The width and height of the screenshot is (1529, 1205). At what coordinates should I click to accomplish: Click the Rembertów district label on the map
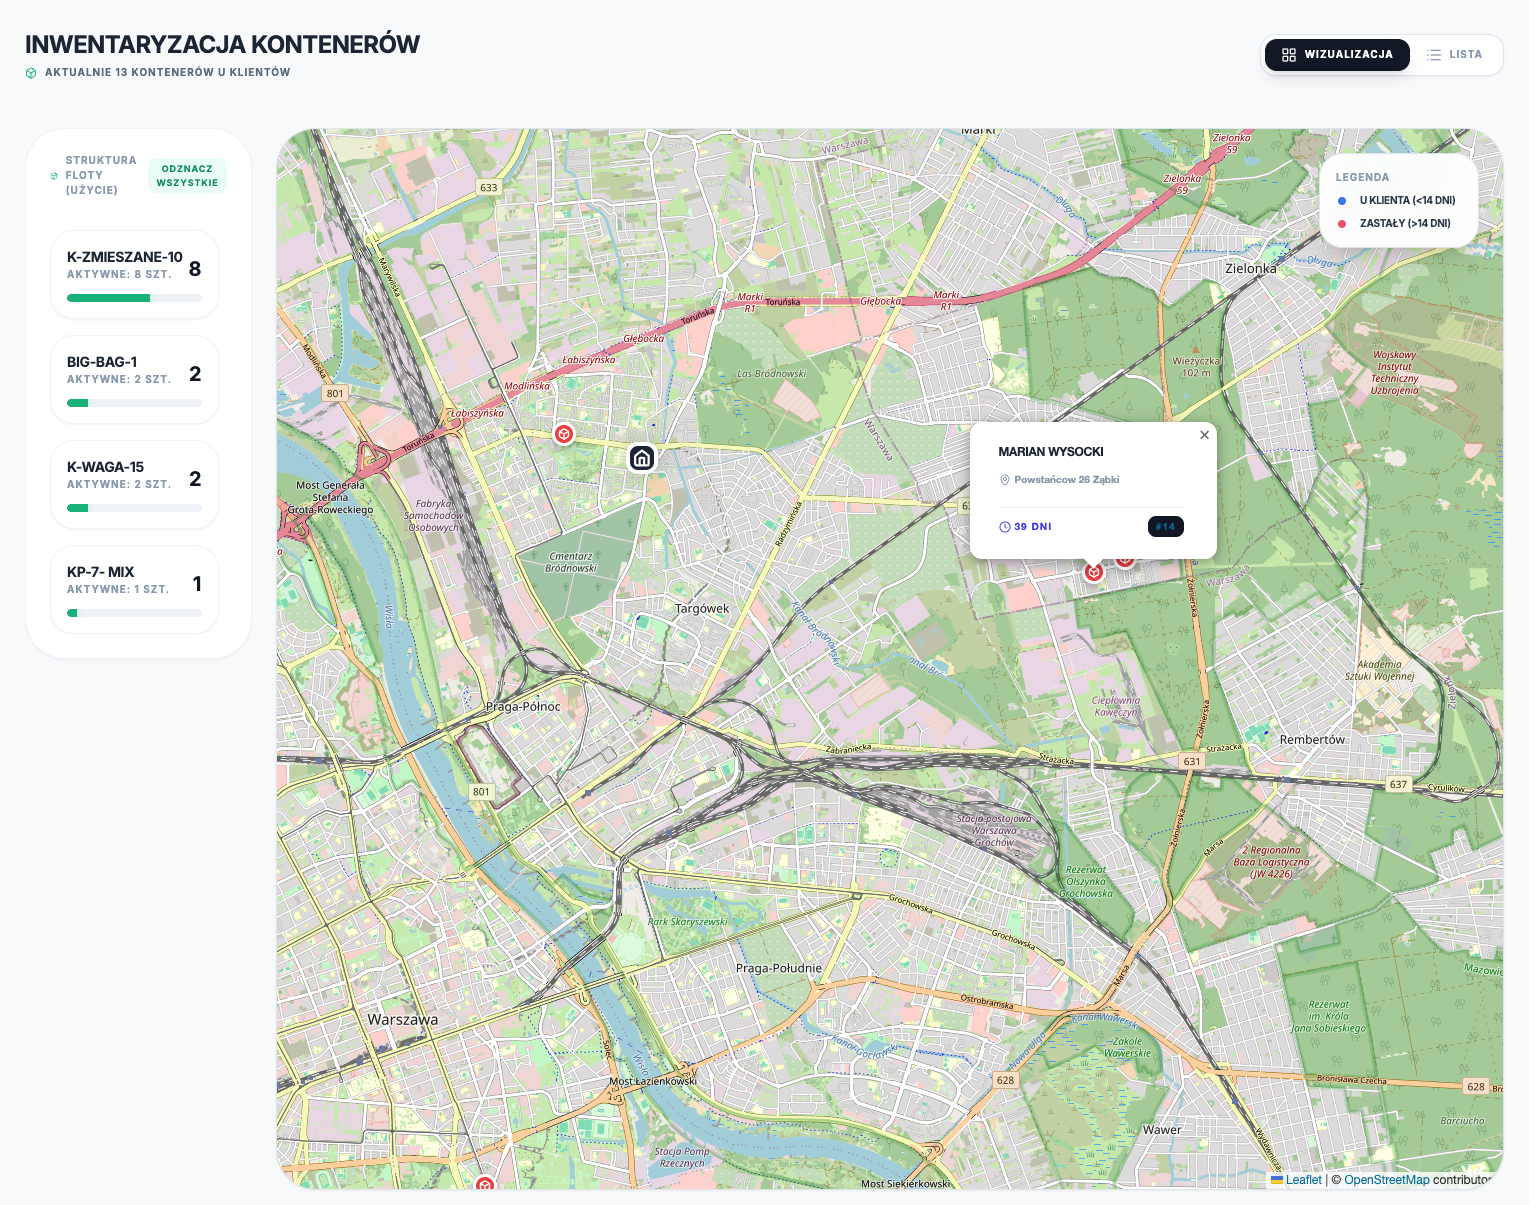[x=1312, y=740]
